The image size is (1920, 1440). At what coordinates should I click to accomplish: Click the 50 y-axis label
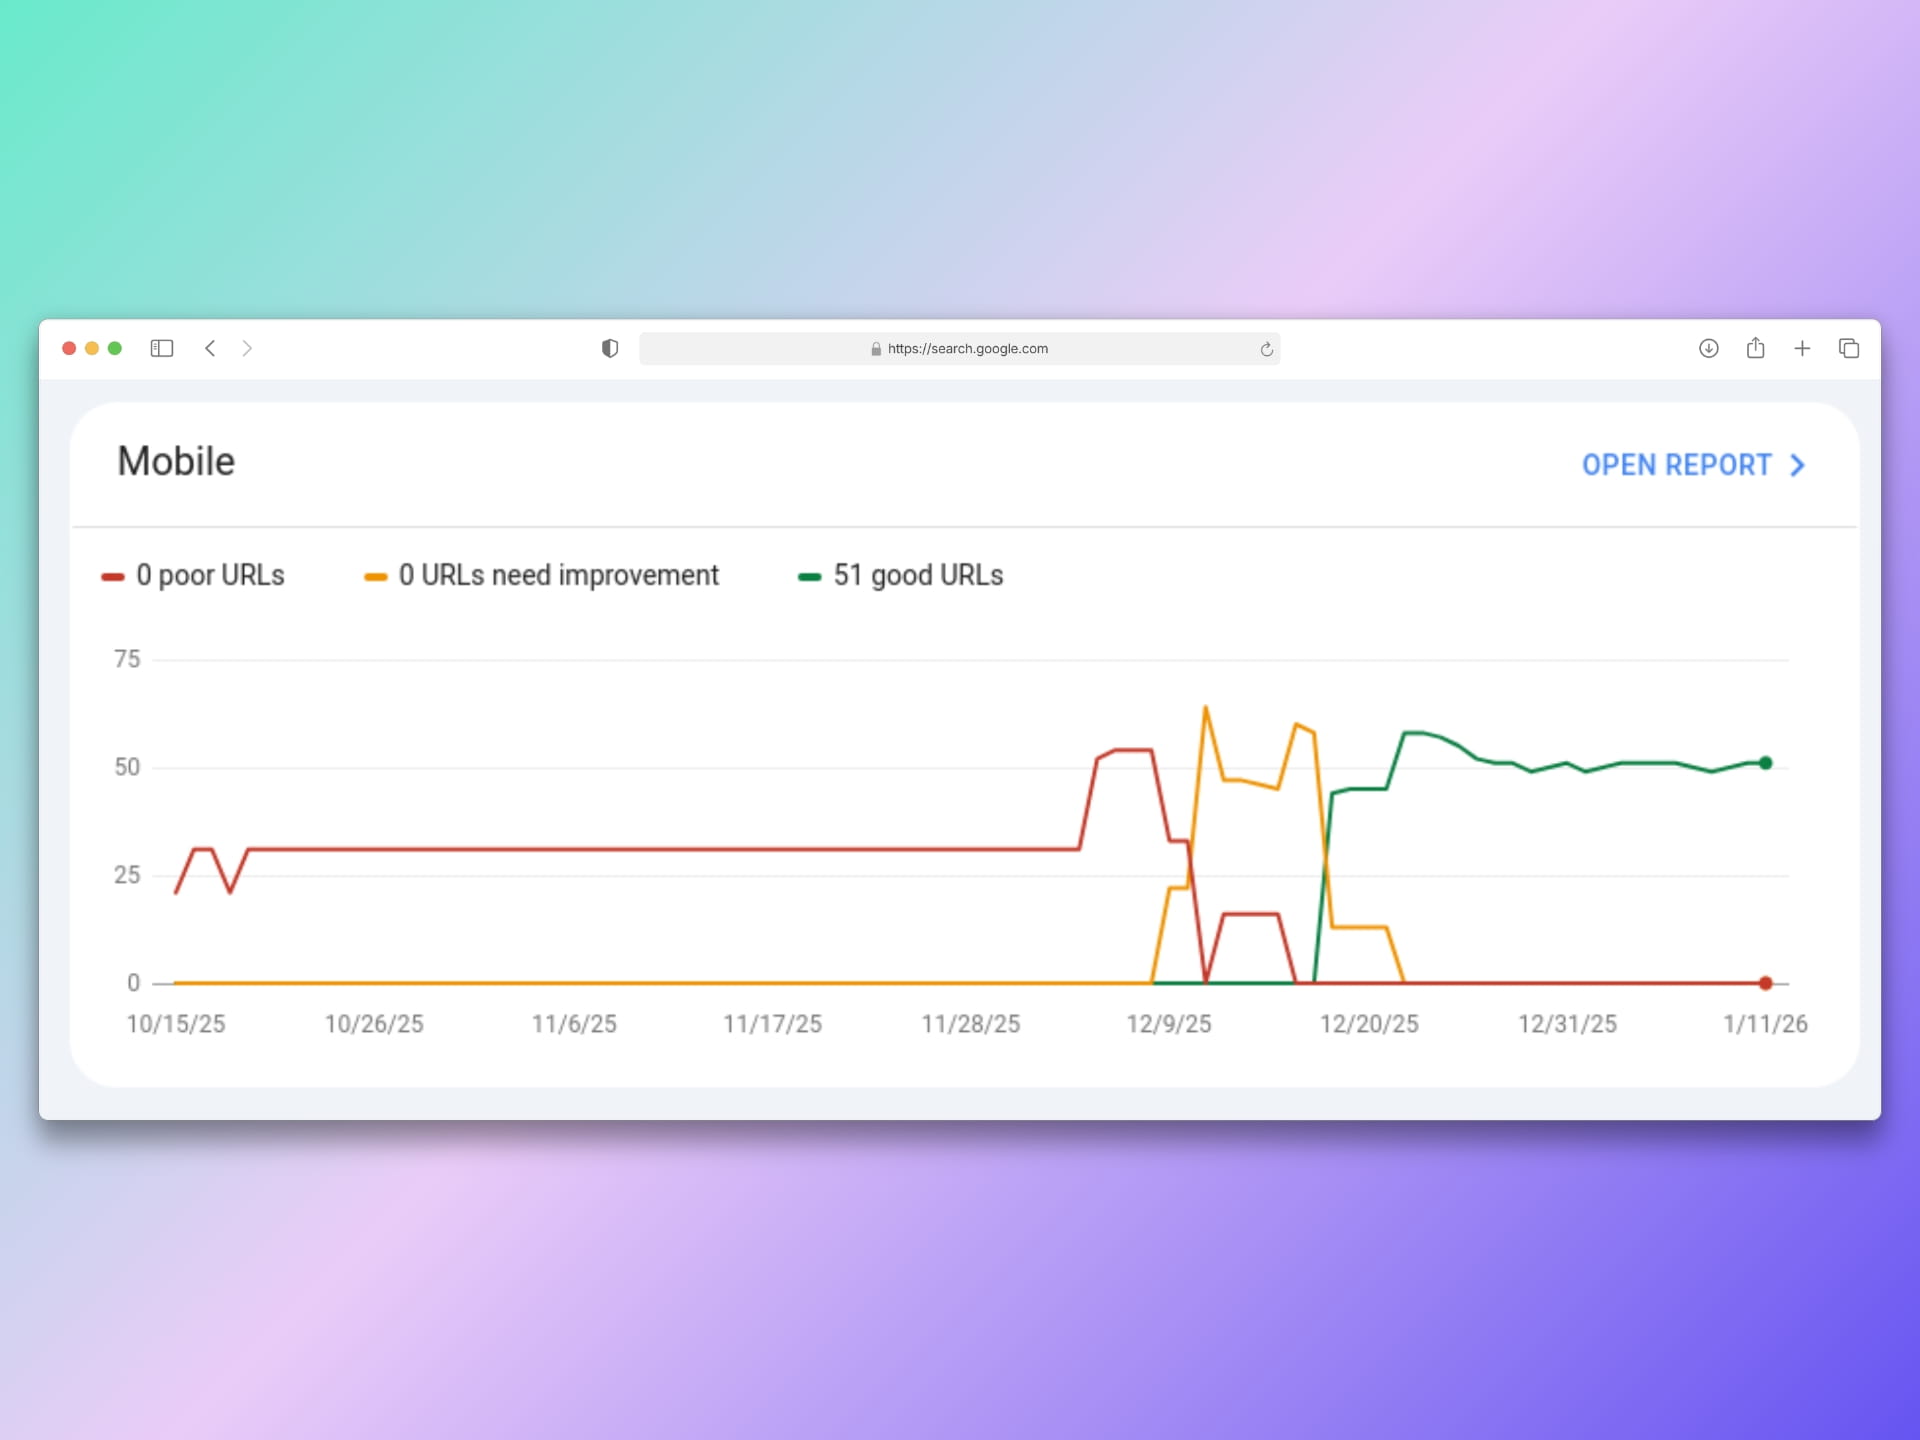point(127,767)
